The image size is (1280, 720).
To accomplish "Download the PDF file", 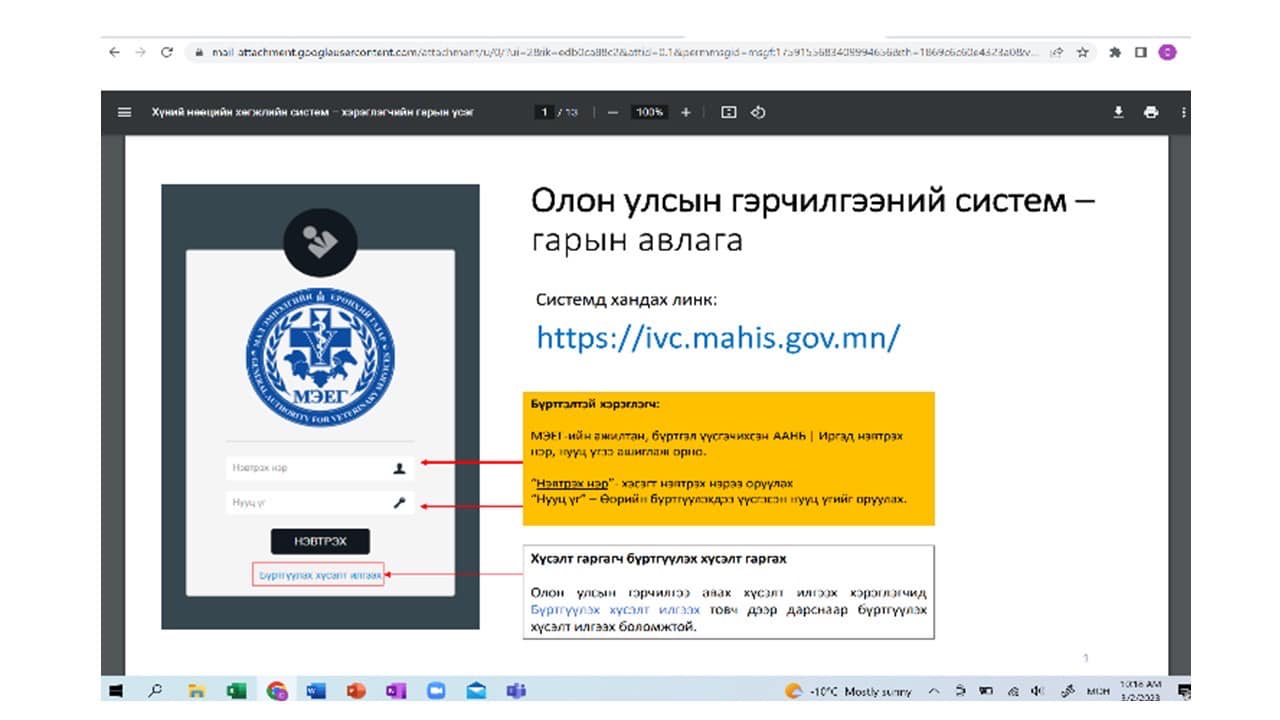I will [1119, 112].
